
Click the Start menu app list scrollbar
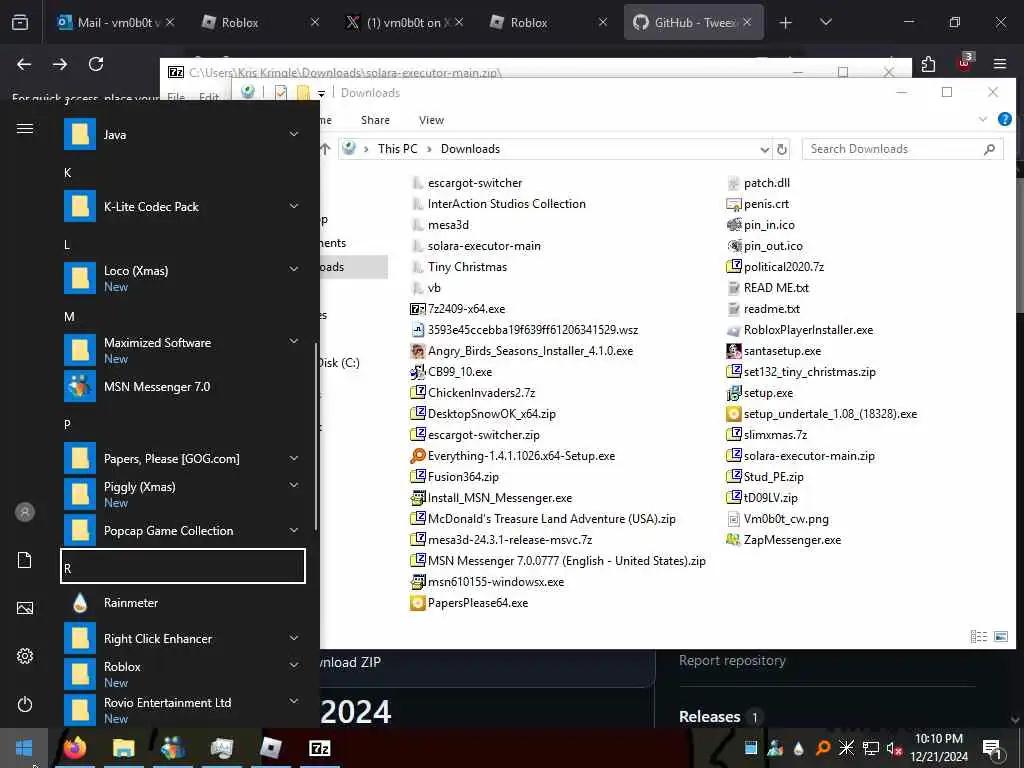(x=316, y=436)
